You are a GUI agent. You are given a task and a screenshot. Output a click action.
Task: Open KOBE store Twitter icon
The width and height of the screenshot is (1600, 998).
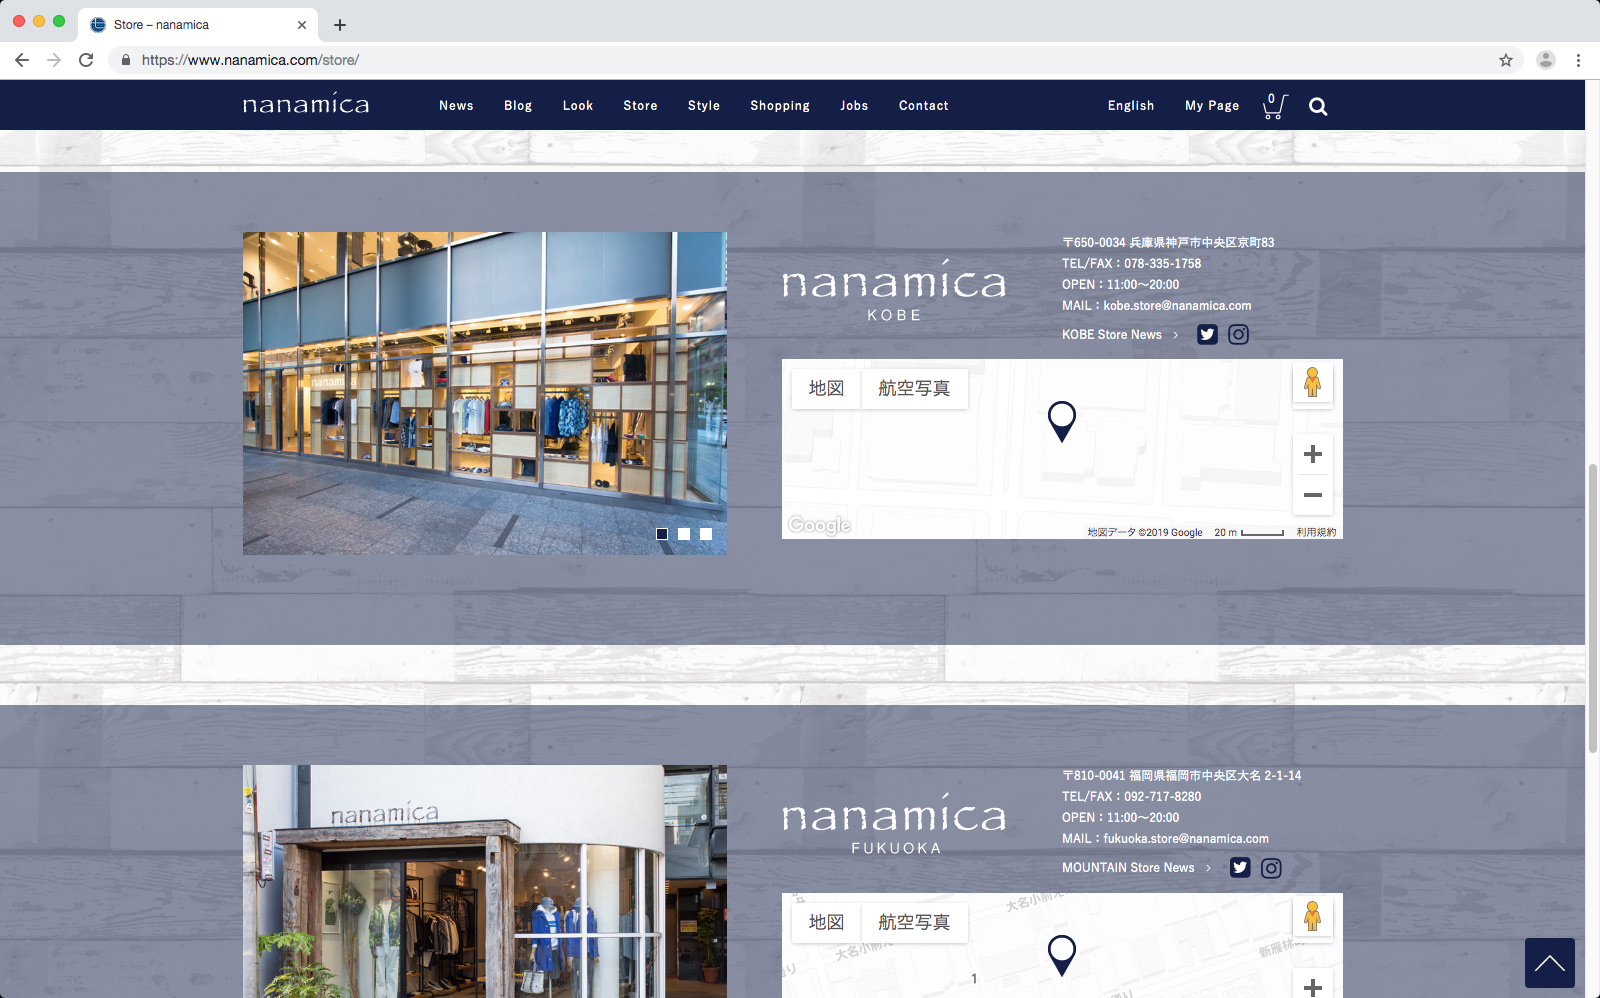point(1207,335)
